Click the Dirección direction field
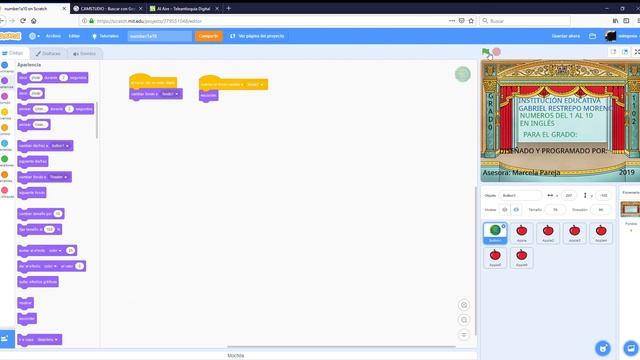640x360 pixels. tap(601, 209)
